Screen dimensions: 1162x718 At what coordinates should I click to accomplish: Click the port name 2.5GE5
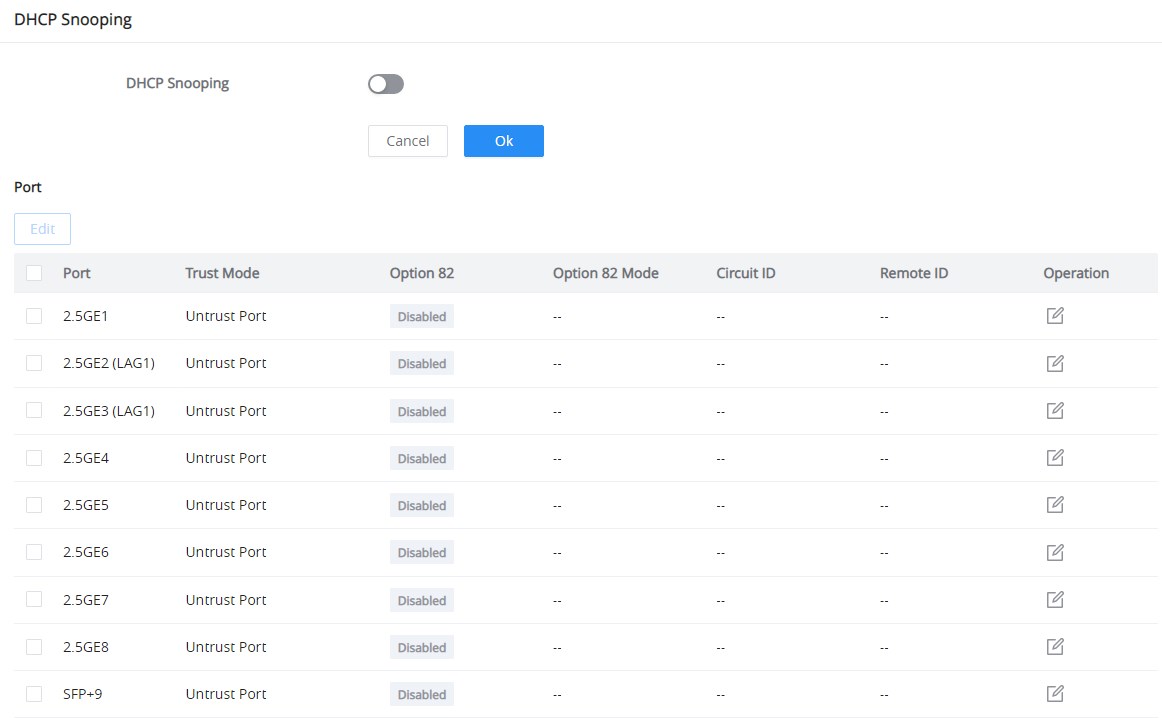click(86, 505)
